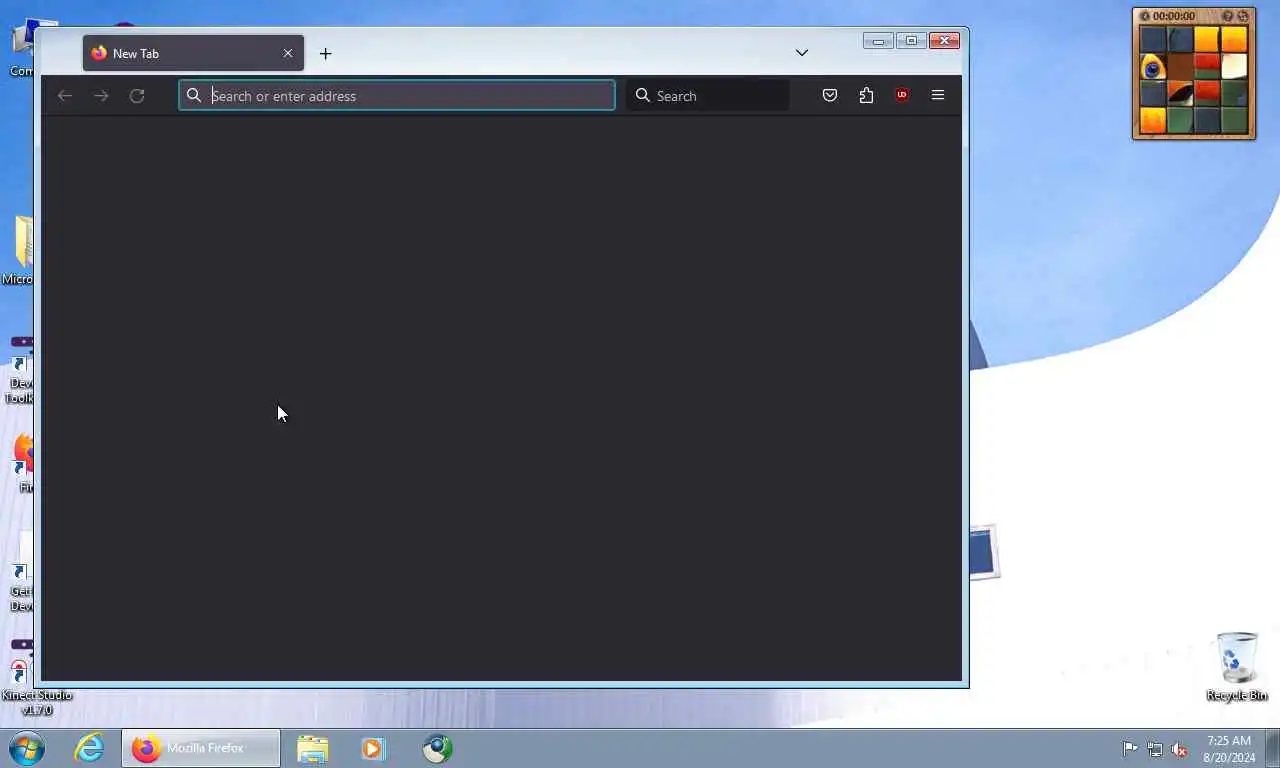The height and width of the screenshot is (768, 1280).
Task: Go back using the browser Back arrow
Action: 65,96
